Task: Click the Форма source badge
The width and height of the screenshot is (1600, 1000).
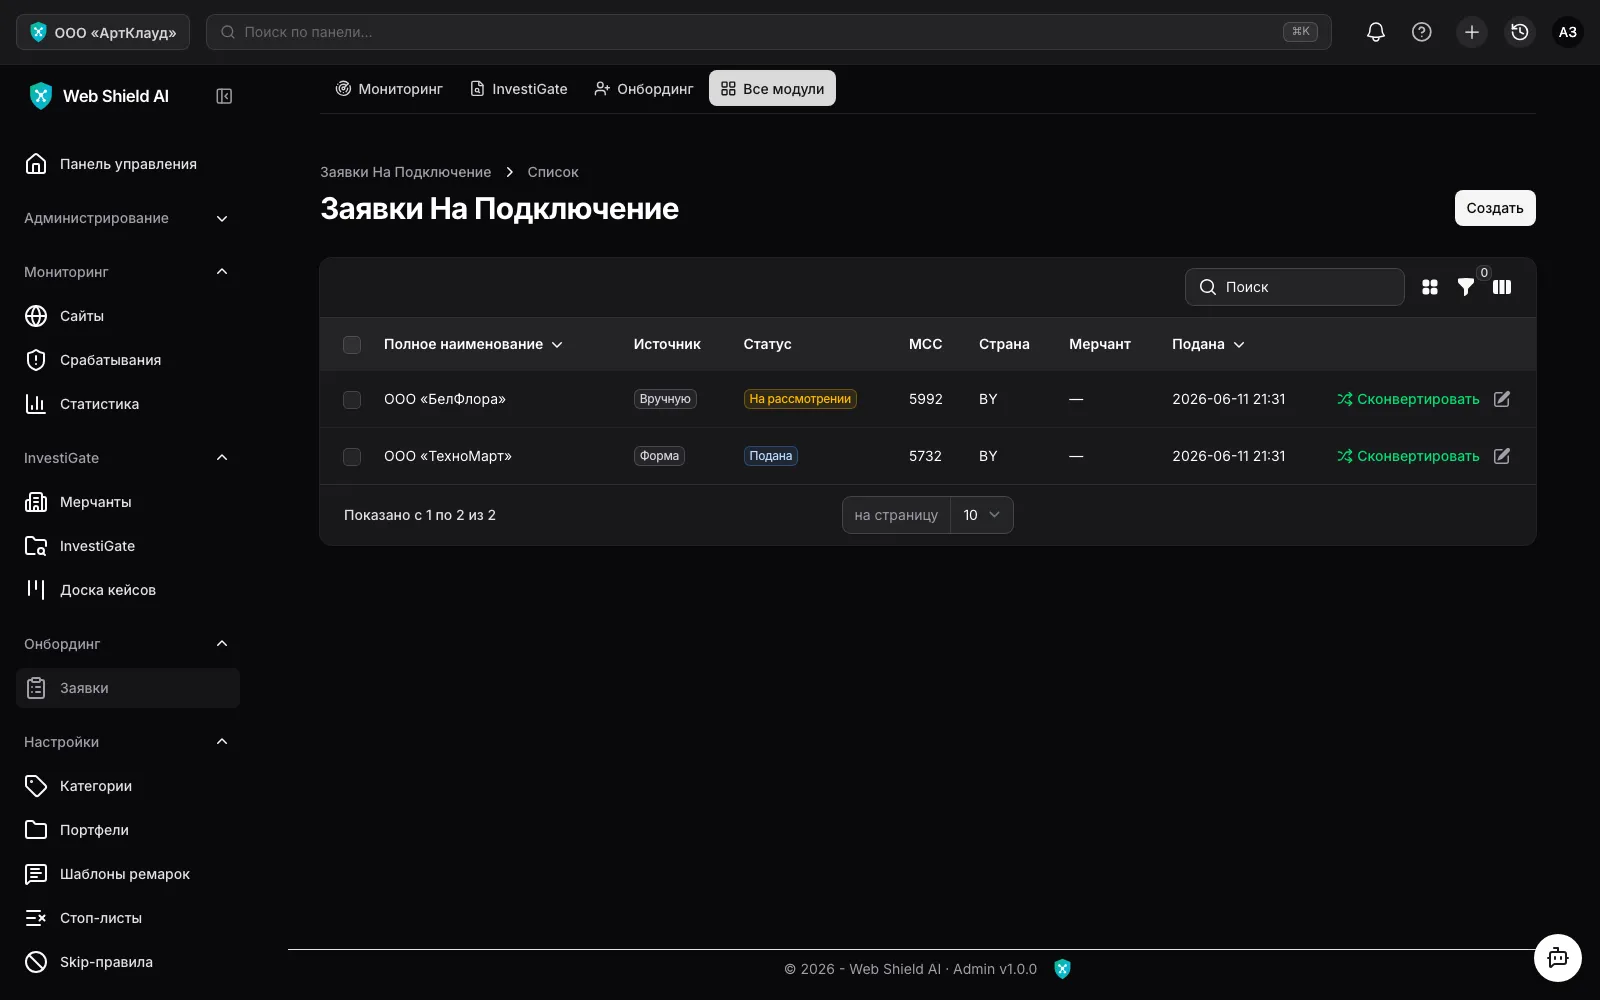Action: [x=659, y=456]
